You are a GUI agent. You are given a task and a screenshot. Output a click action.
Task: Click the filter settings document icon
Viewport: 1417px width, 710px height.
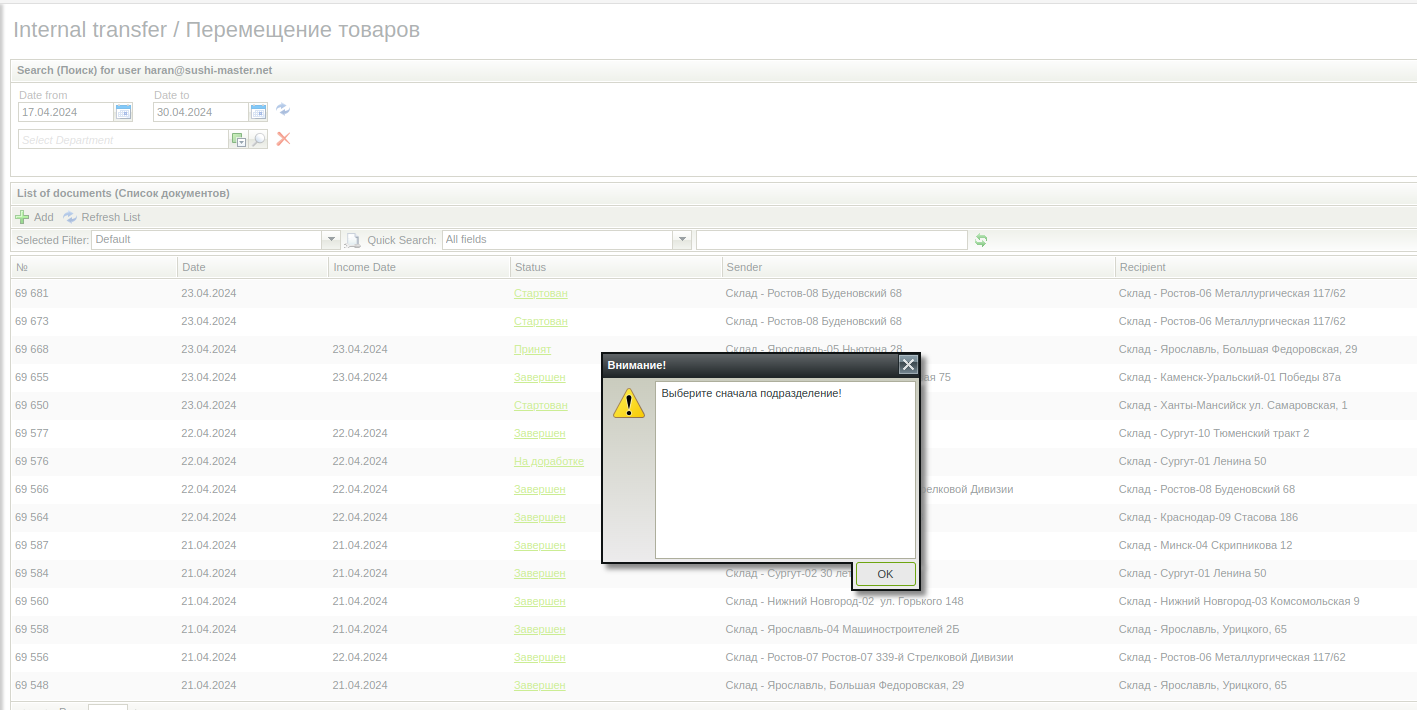tap(352, 240)
